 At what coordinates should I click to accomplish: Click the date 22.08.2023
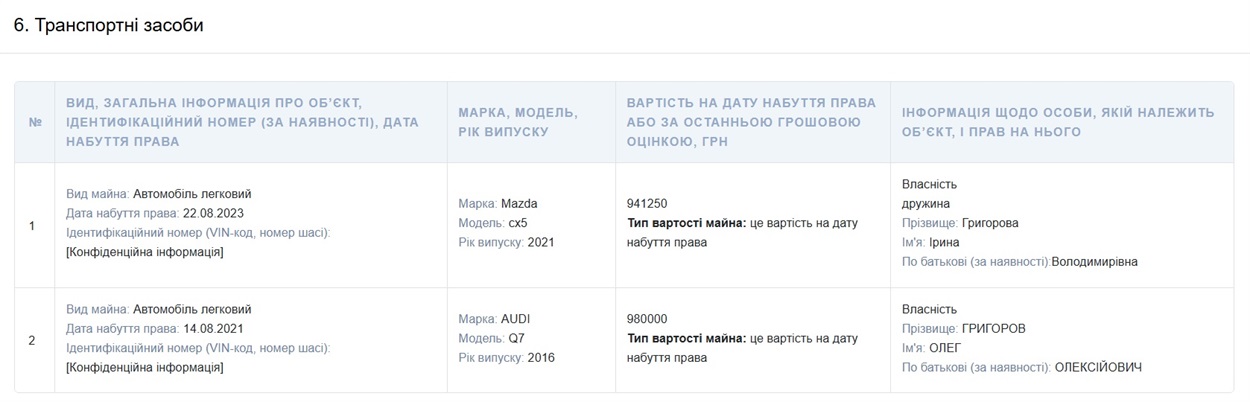213,213
